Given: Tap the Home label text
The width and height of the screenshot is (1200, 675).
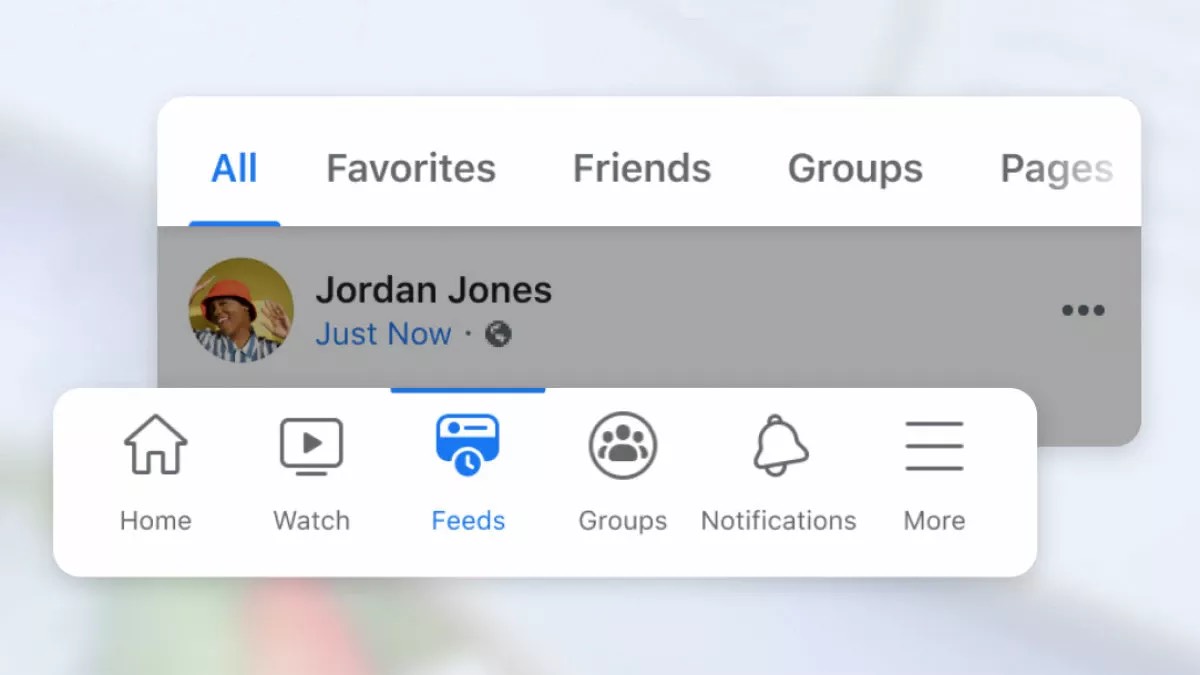Looking at the screenshot, I should [x=155, y=521].
